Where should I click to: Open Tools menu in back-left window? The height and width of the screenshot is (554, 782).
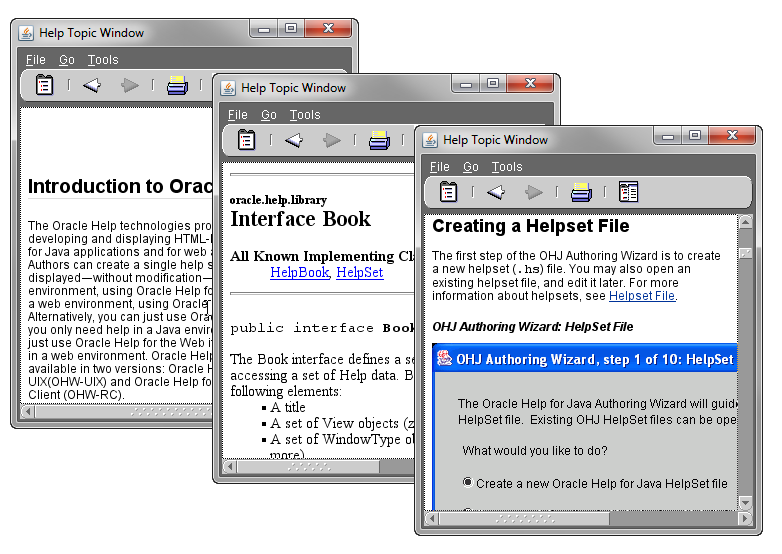(x=103, y=60)
